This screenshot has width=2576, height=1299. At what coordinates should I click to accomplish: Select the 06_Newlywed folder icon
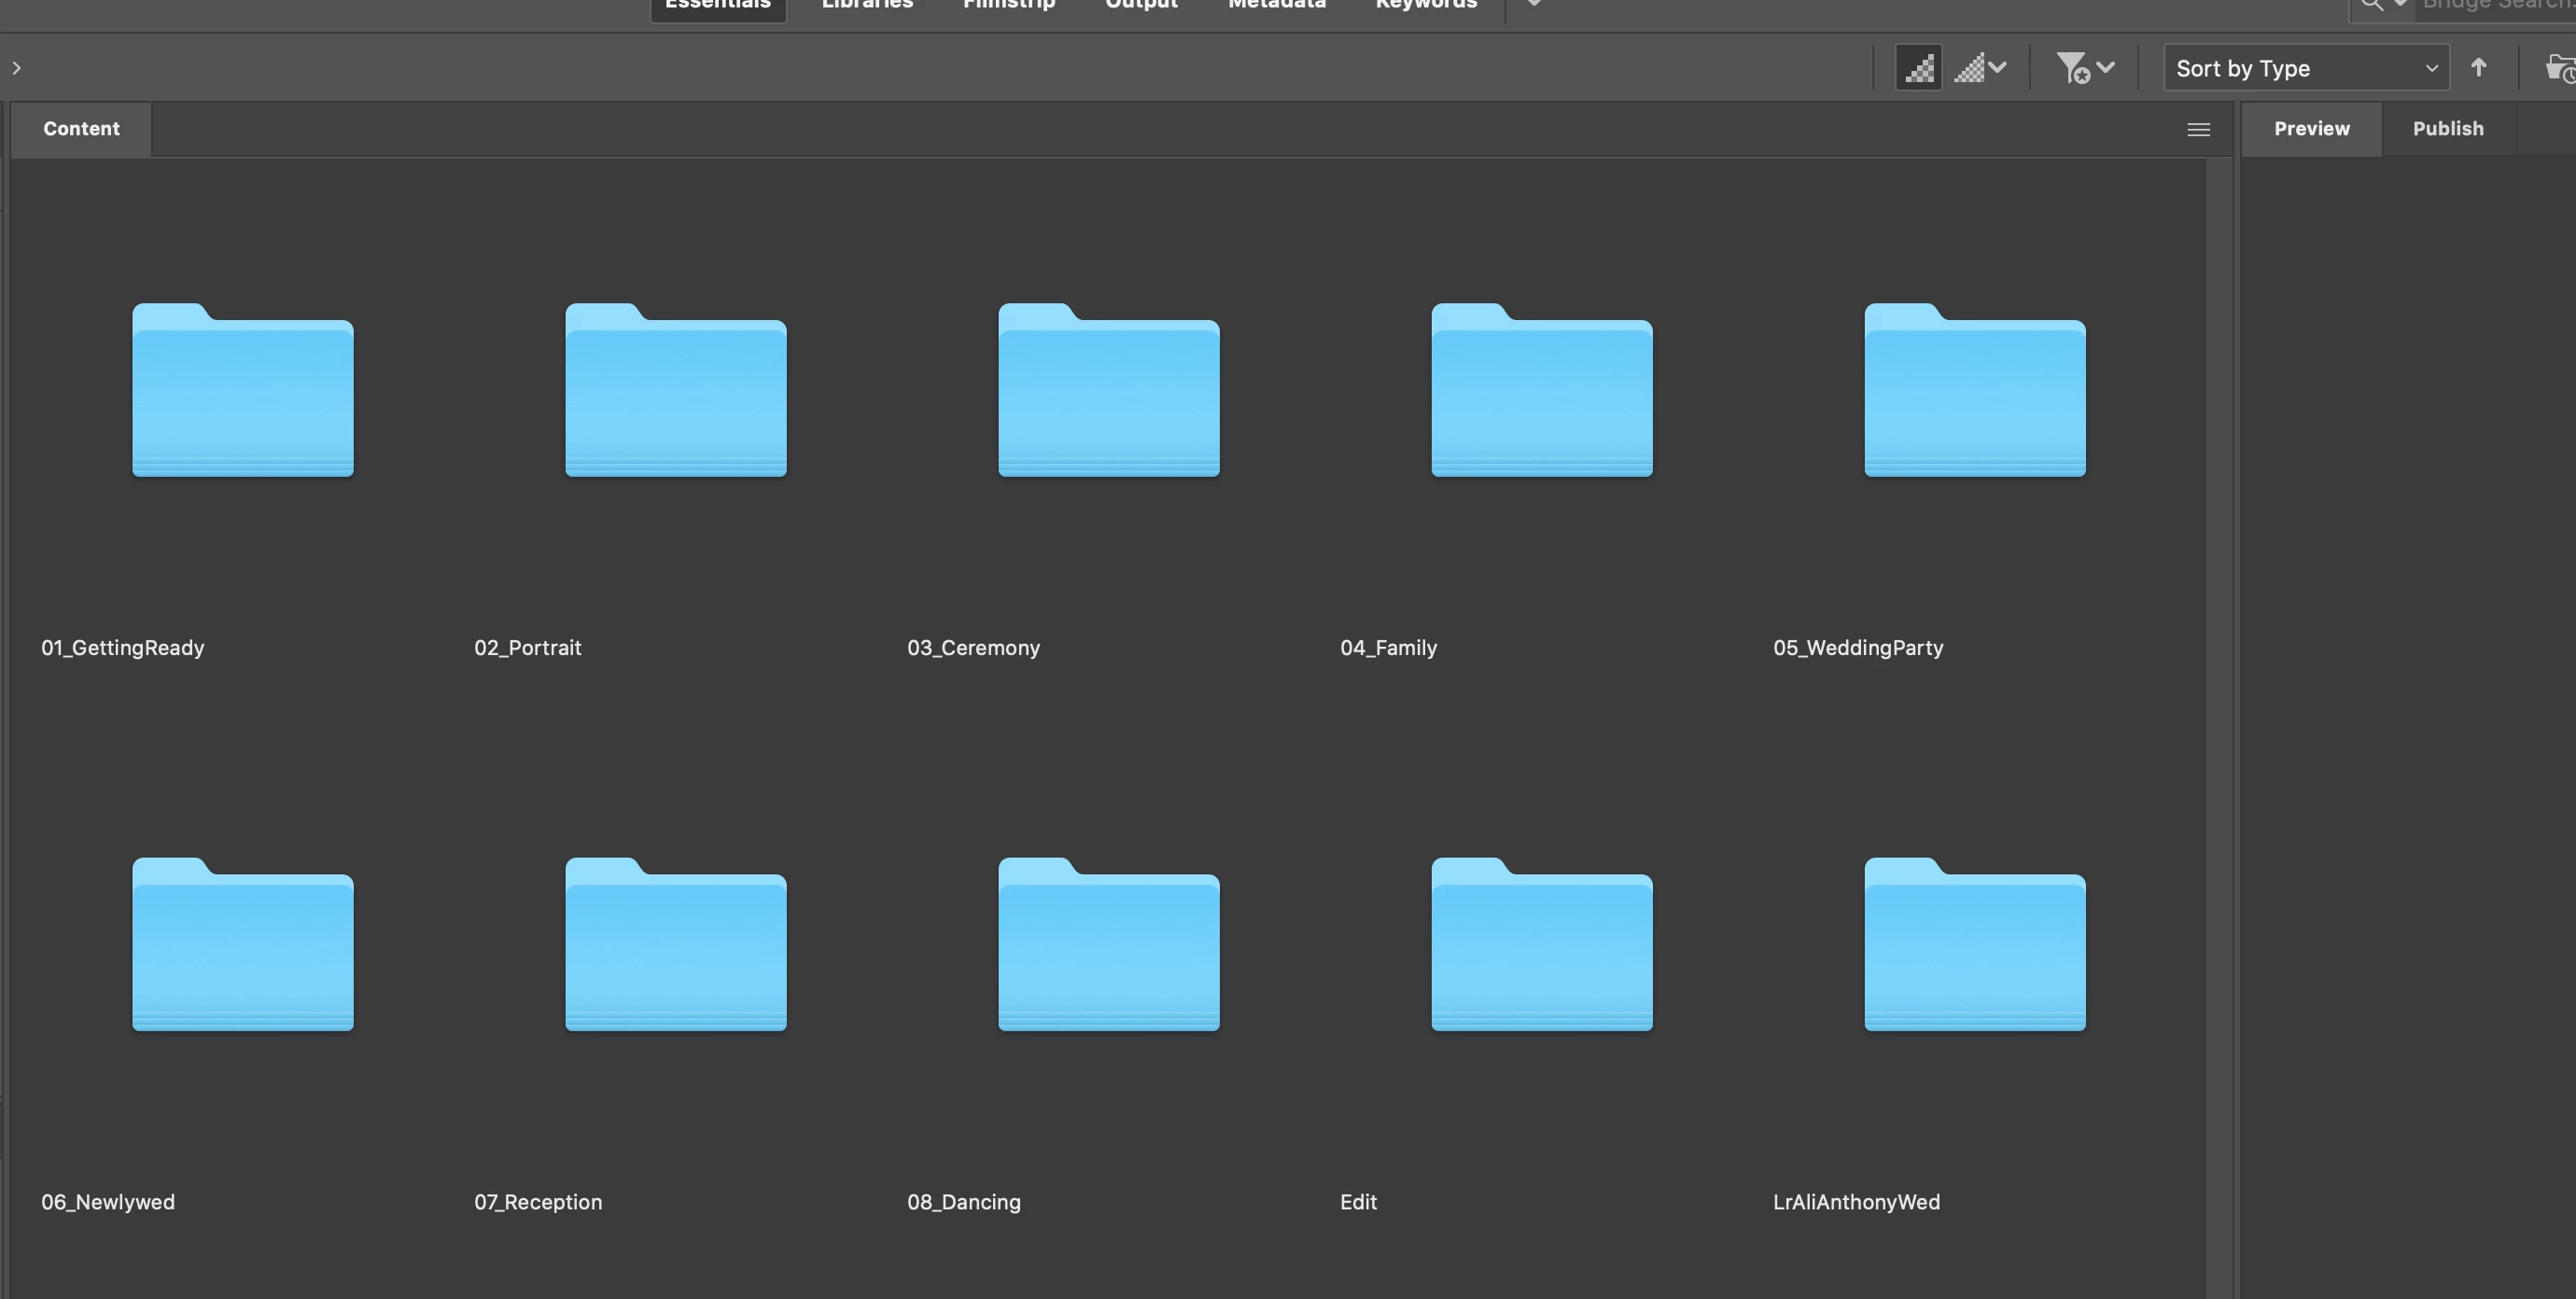(x=242, y=944)
